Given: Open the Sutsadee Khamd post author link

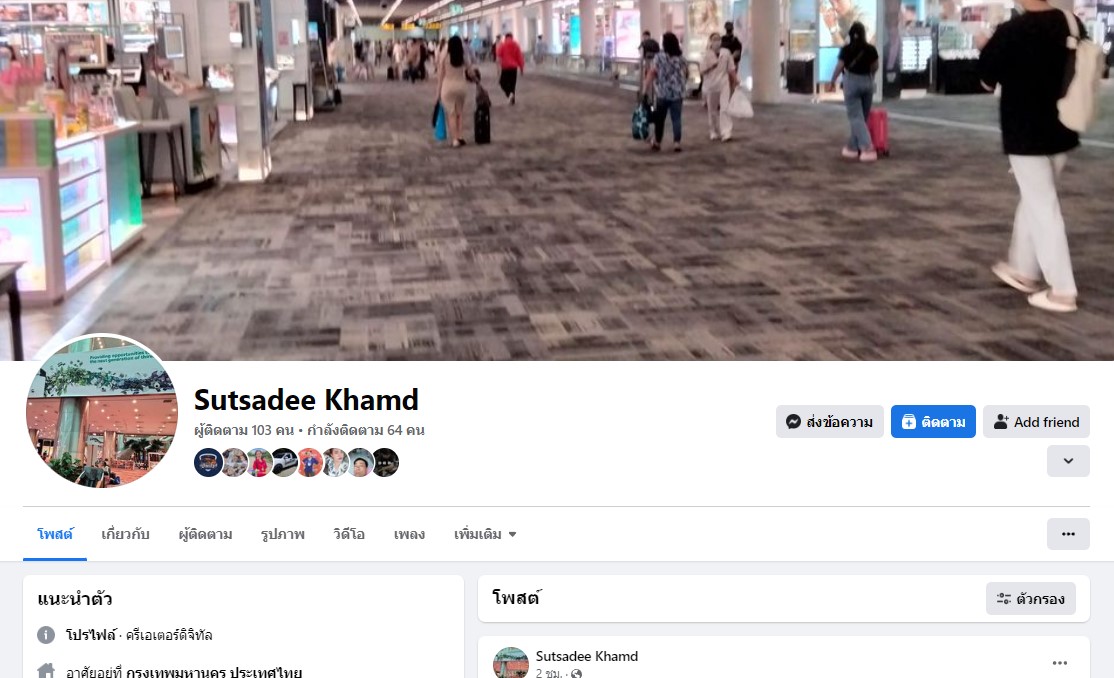Looking at the screenshot, I should click(x=586, y=656).
